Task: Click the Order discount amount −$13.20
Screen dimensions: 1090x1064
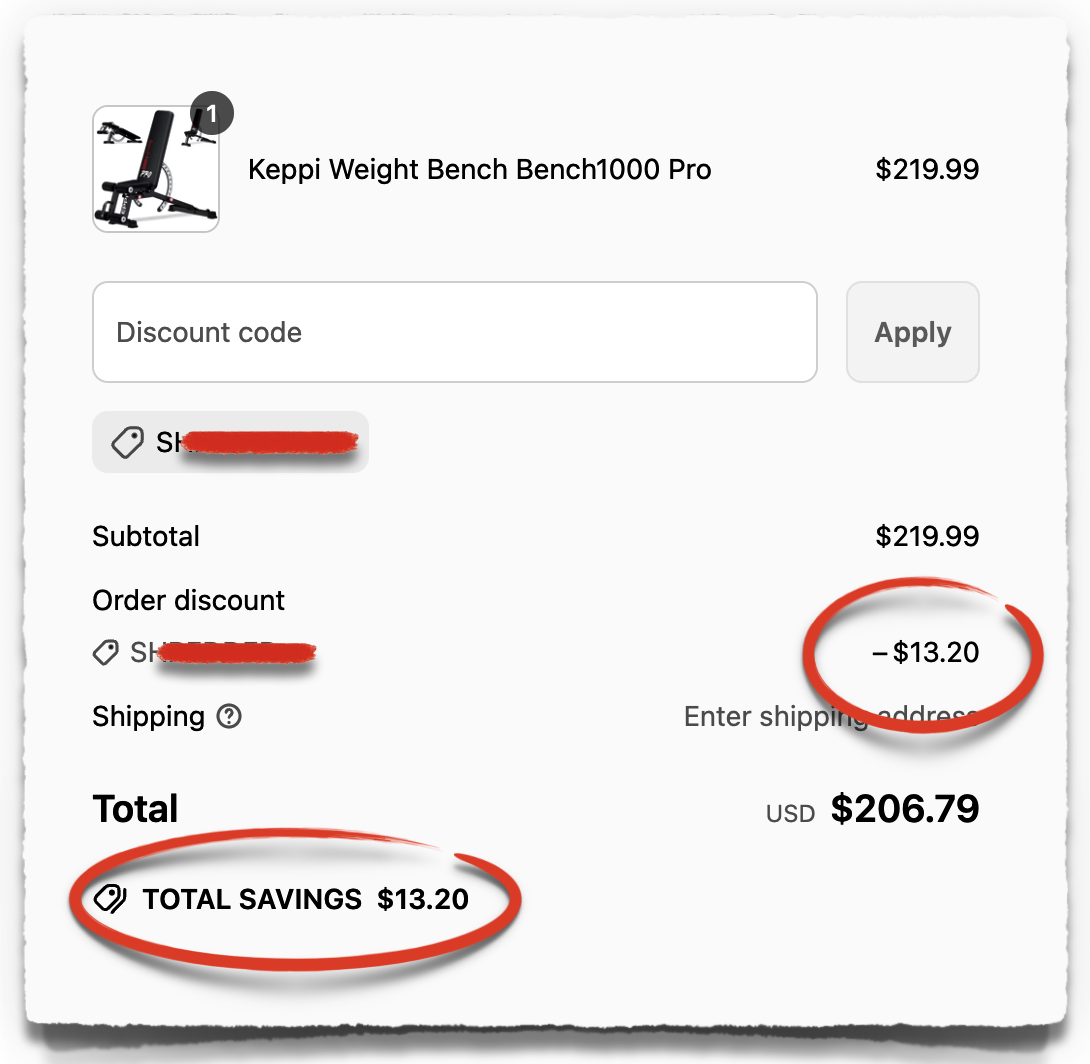Action: click(923, 653)
